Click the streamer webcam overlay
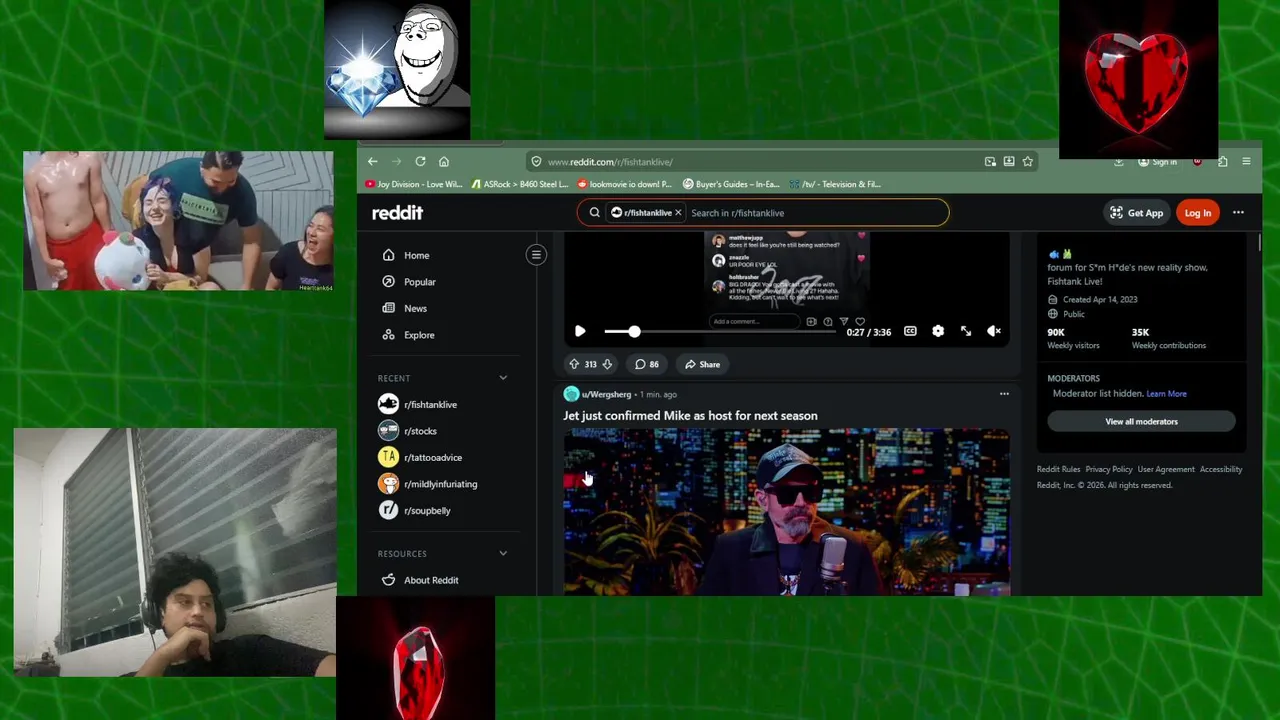This screenshot has width=1280, height=720. pyautogui.click(x=175, y=553)
